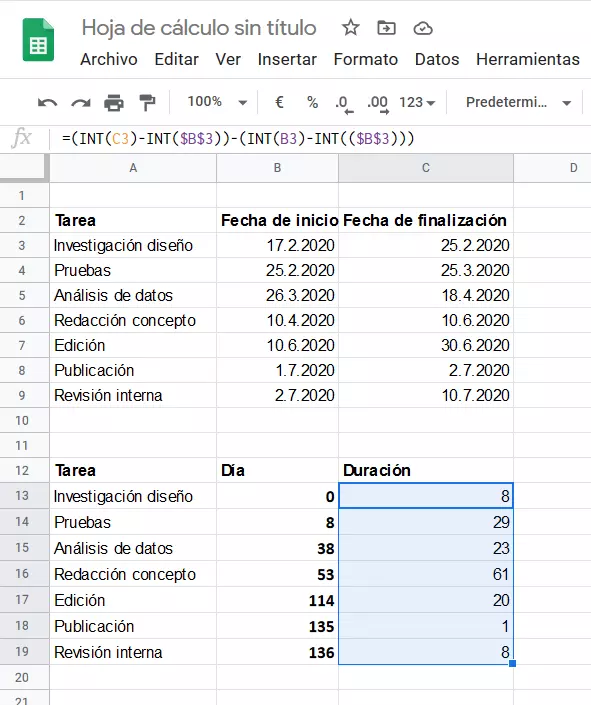Click the start date cell 10.4.2020
The image size is (591, 705).
278,320
